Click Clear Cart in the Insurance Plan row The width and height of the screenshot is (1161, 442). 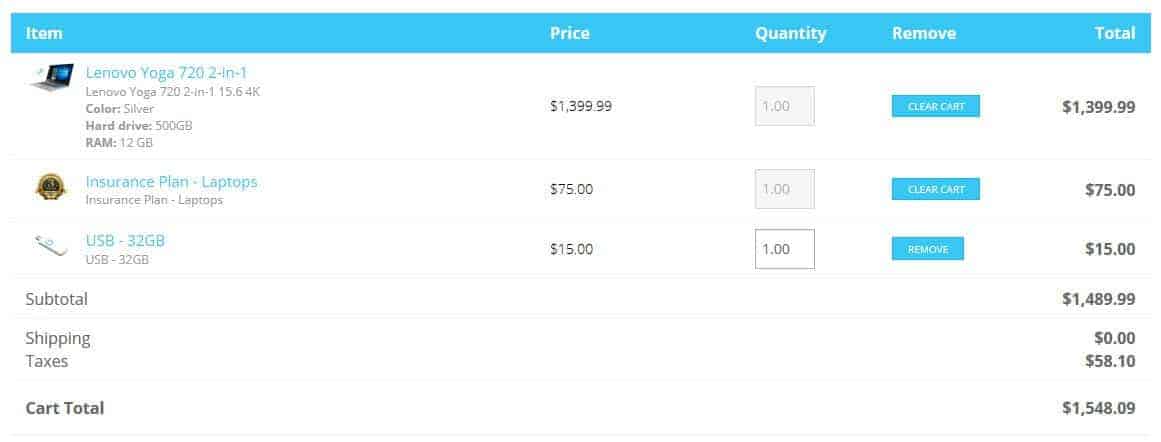(x=936, y=189)
